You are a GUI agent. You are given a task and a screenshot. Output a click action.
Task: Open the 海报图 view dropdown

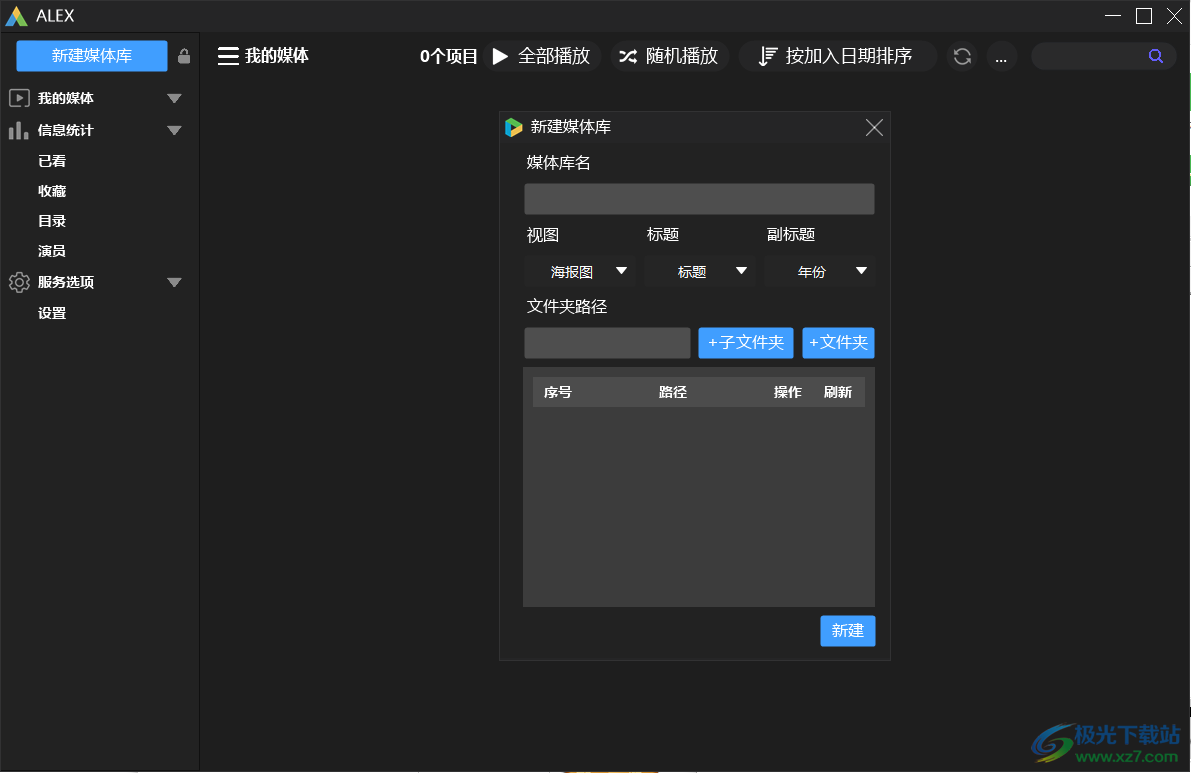point(580,271)
